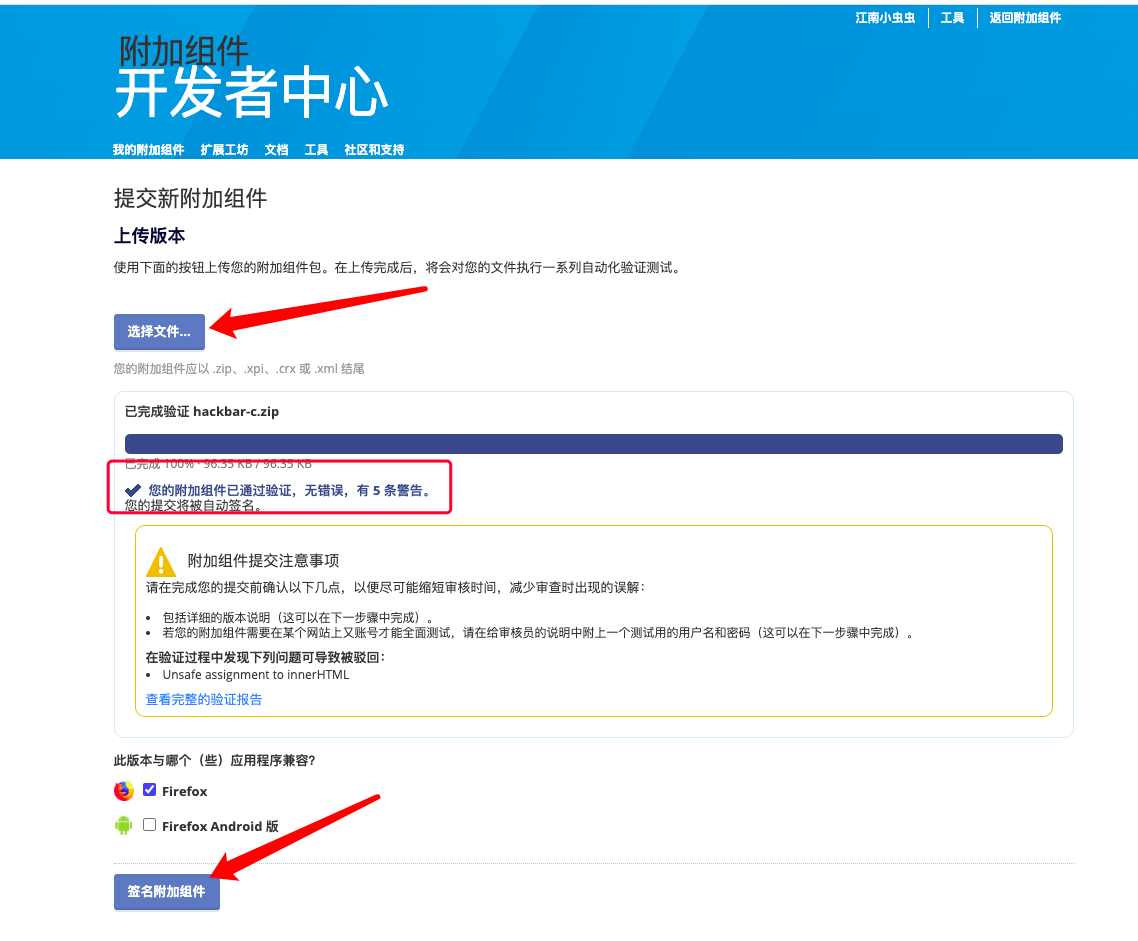This screenshot has height=941, width=1138.
Task: Click the green Android robot icon
Action: pyautogui.click(x=124, y=825)
